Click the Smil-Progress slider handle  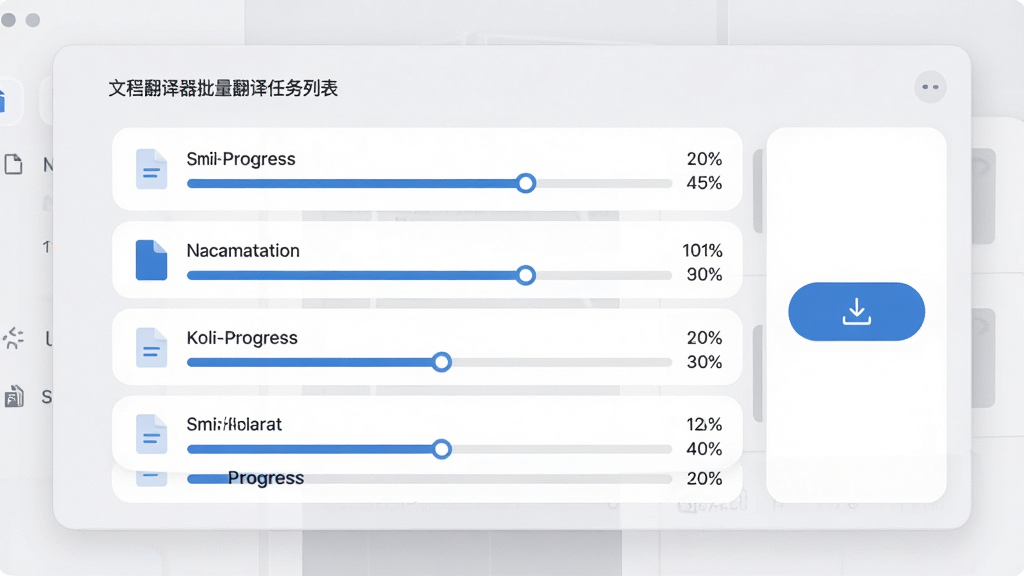click(x=526, y=184)
